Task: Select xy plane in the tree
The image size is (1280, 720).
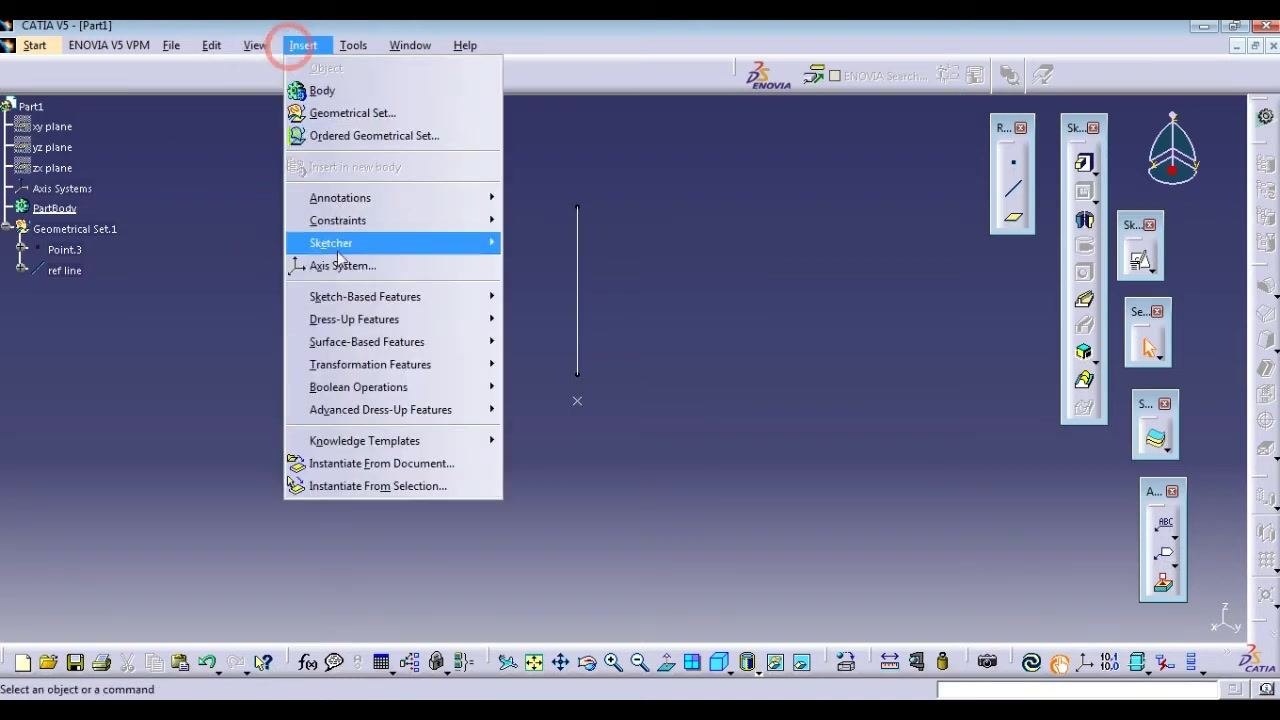Action: [x=52, y=127]
